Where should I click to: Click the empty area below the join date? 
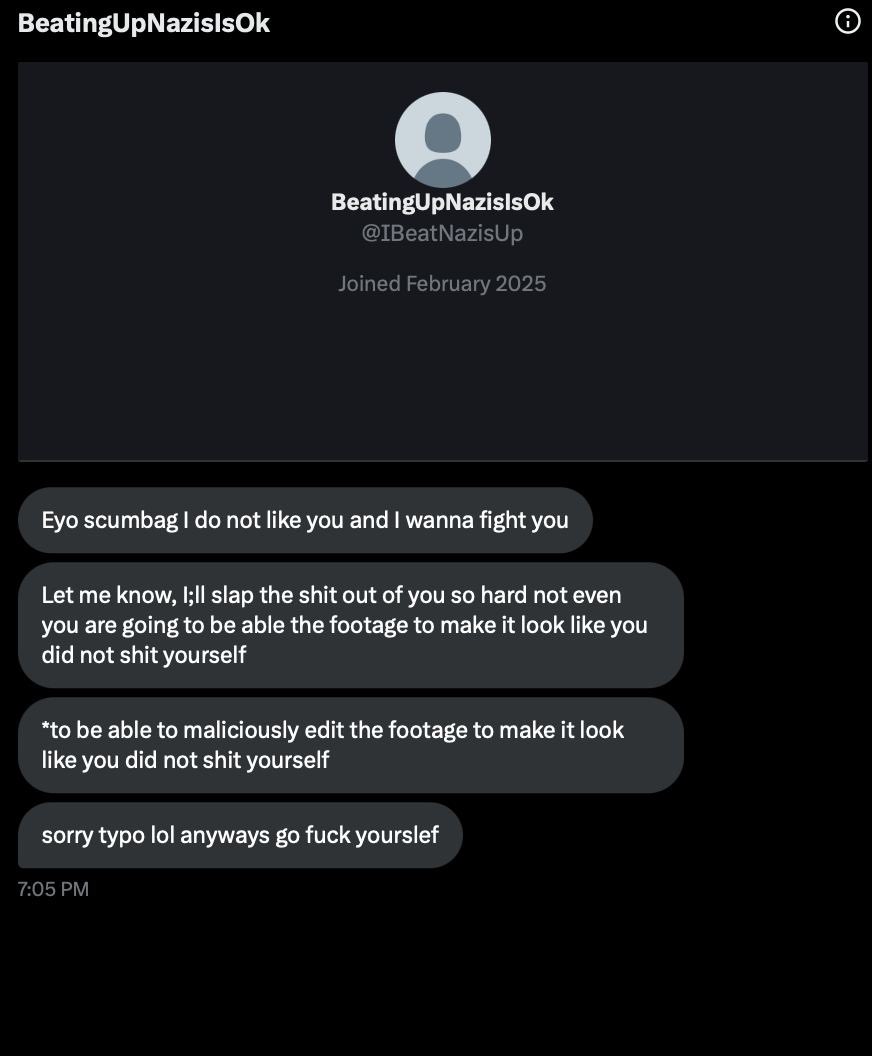click(442, 377)
